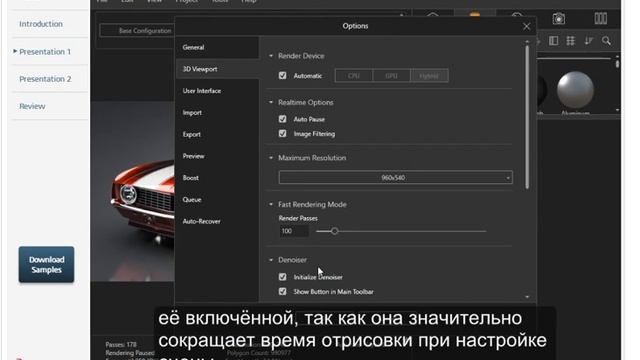Click the Options dialog scroll up arrow

tap(527, 42)
